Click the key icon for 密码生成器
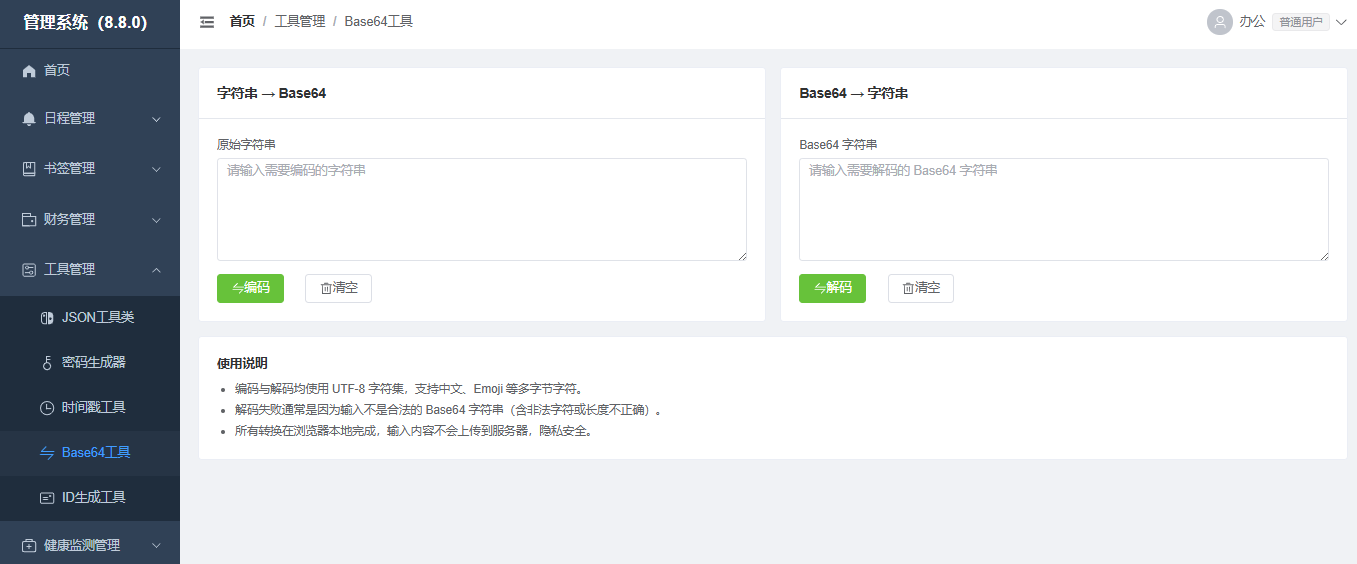The width and height of the screenshot is (1357, 564). point(47,363)
